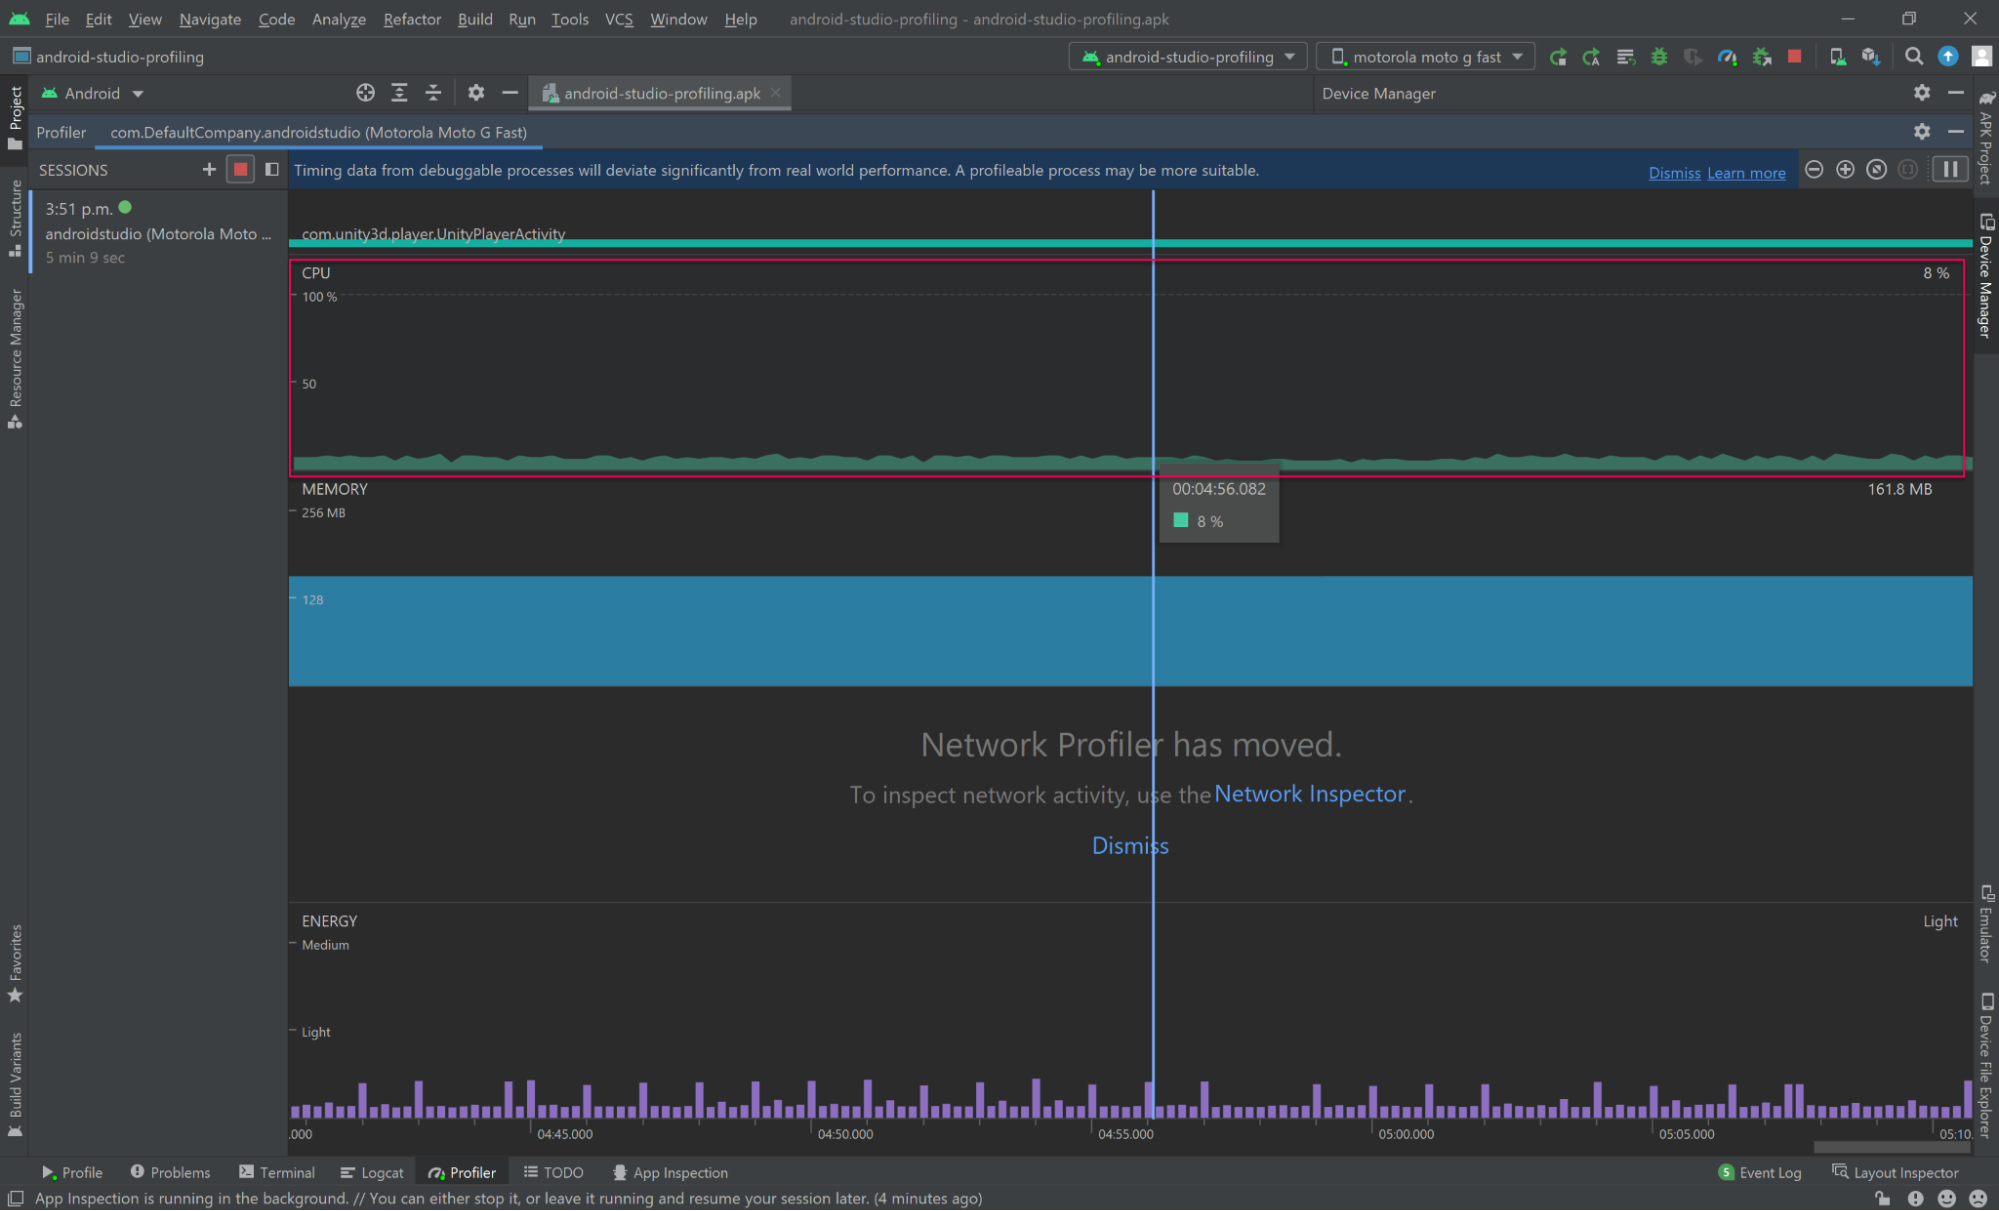Zoom out the profiler timeline
Image resolution: width=1999 pixels, height=1211 pixels.
1814,170
